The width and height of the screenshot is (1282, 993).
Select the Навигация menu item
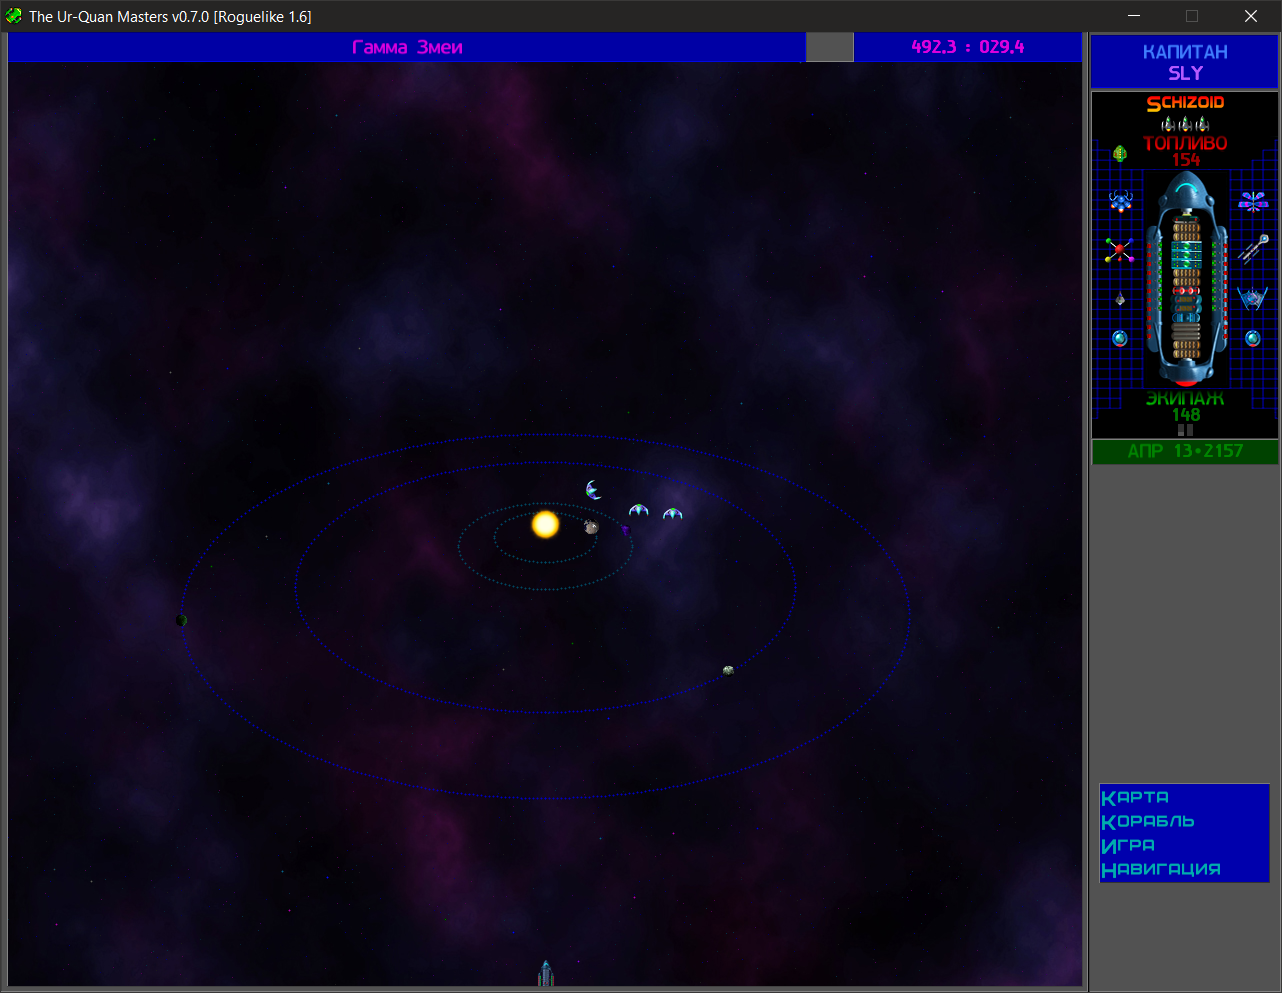1161,869
